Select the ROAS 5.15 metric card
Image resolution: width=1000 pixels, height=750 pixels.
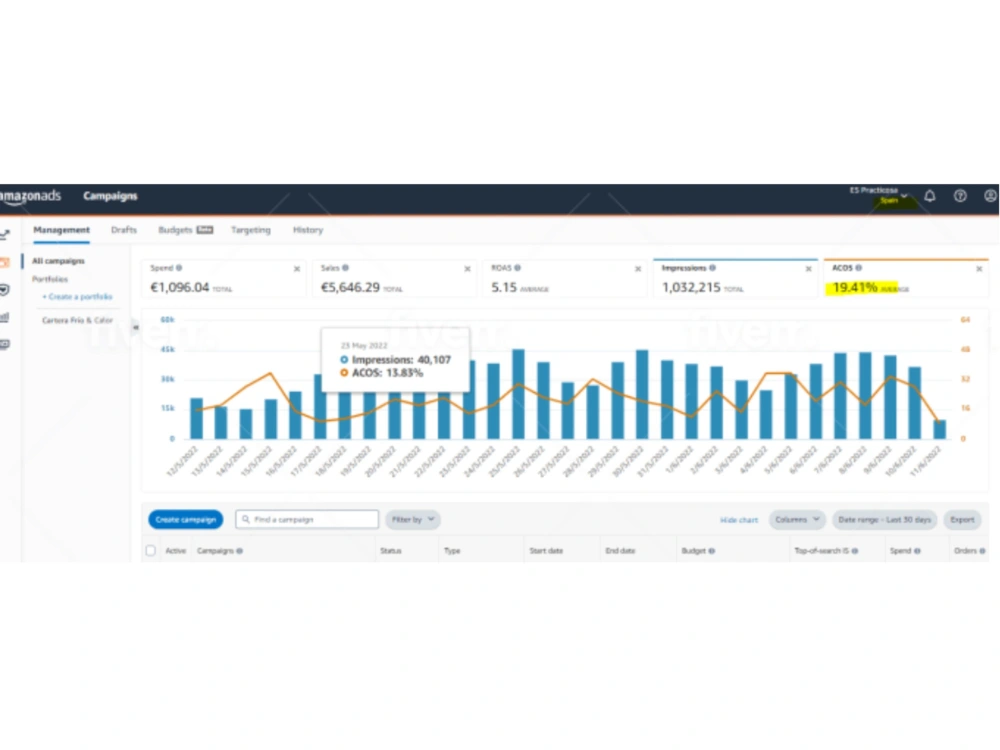pos(564,279)
